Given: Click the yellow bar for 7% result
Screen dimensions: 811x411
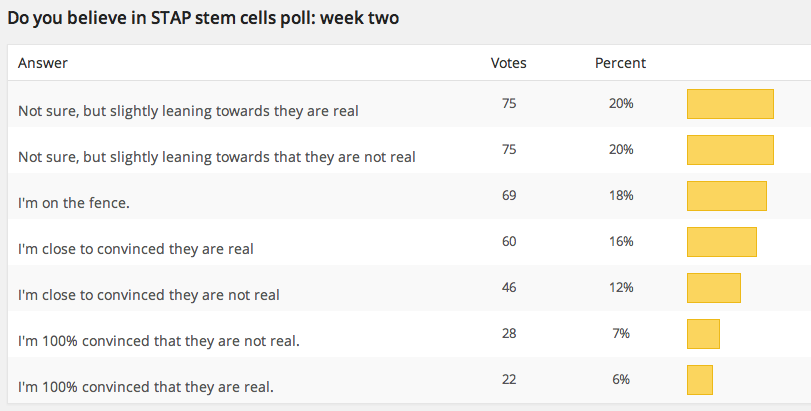Looking at the screenshot, I should pyautogui.click(x=703, y=334).
